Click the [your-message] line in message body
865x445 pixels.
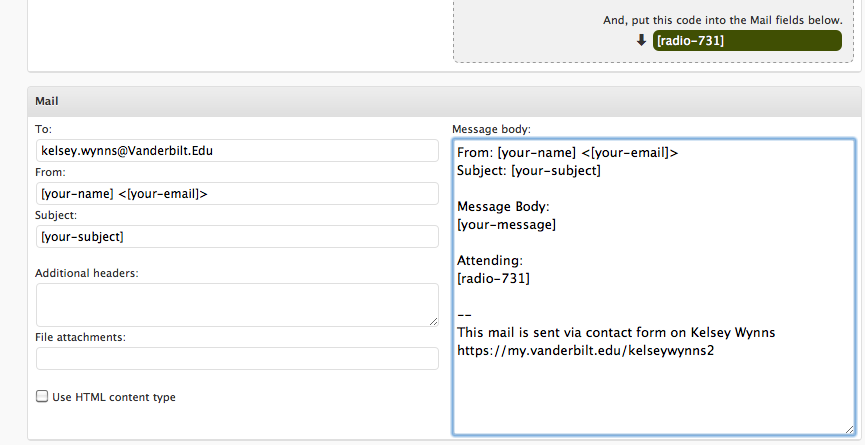507,225
